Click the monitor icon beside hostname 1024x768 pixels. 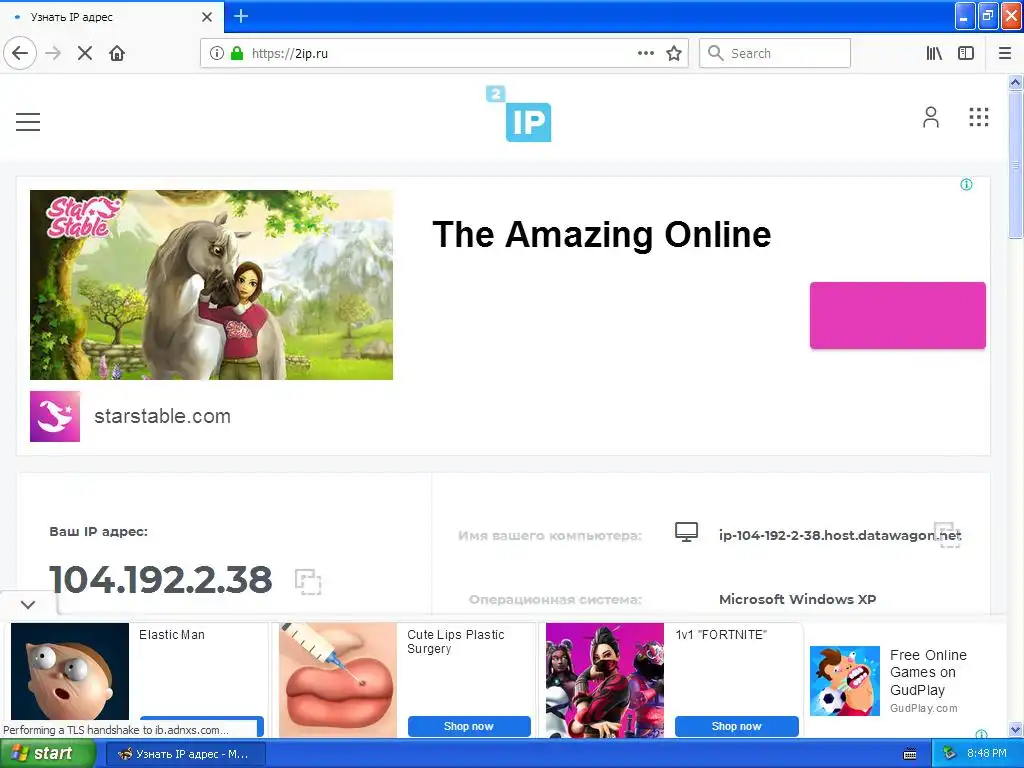[x=686, y=532]
